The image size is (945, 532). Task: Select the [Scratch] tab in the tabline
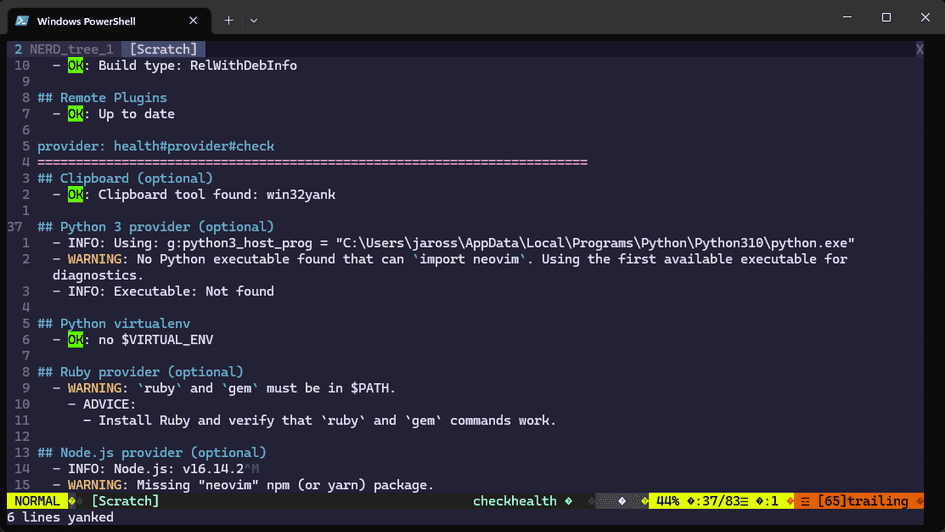(163, 49)
